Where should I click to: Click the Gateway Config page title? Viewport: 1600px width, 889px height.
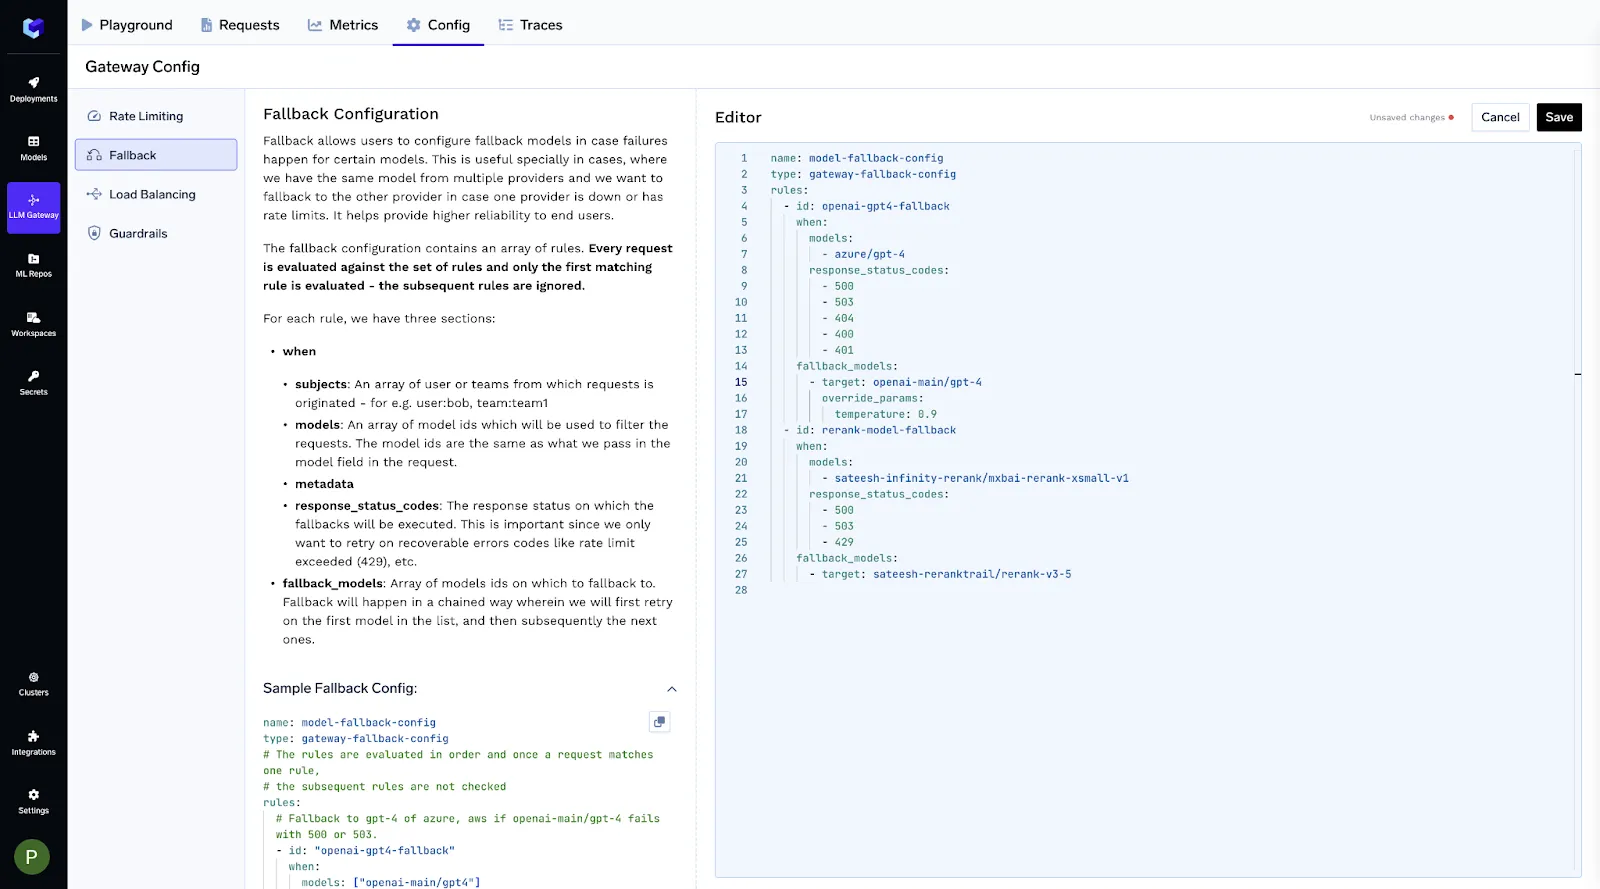142,67
